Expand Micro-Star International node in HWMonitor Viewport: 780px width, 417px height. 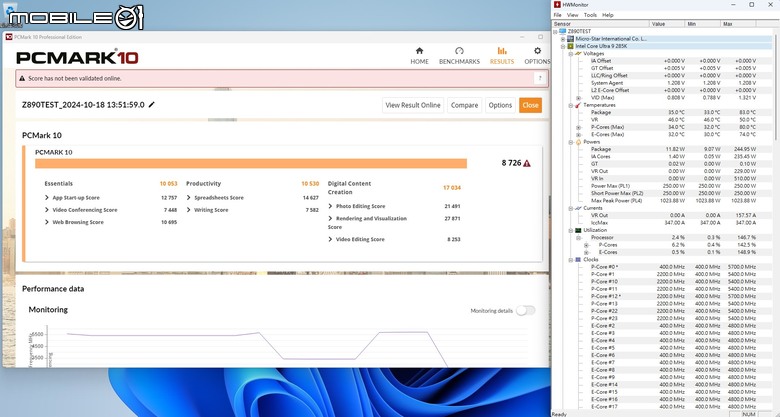tap(563, 39)
